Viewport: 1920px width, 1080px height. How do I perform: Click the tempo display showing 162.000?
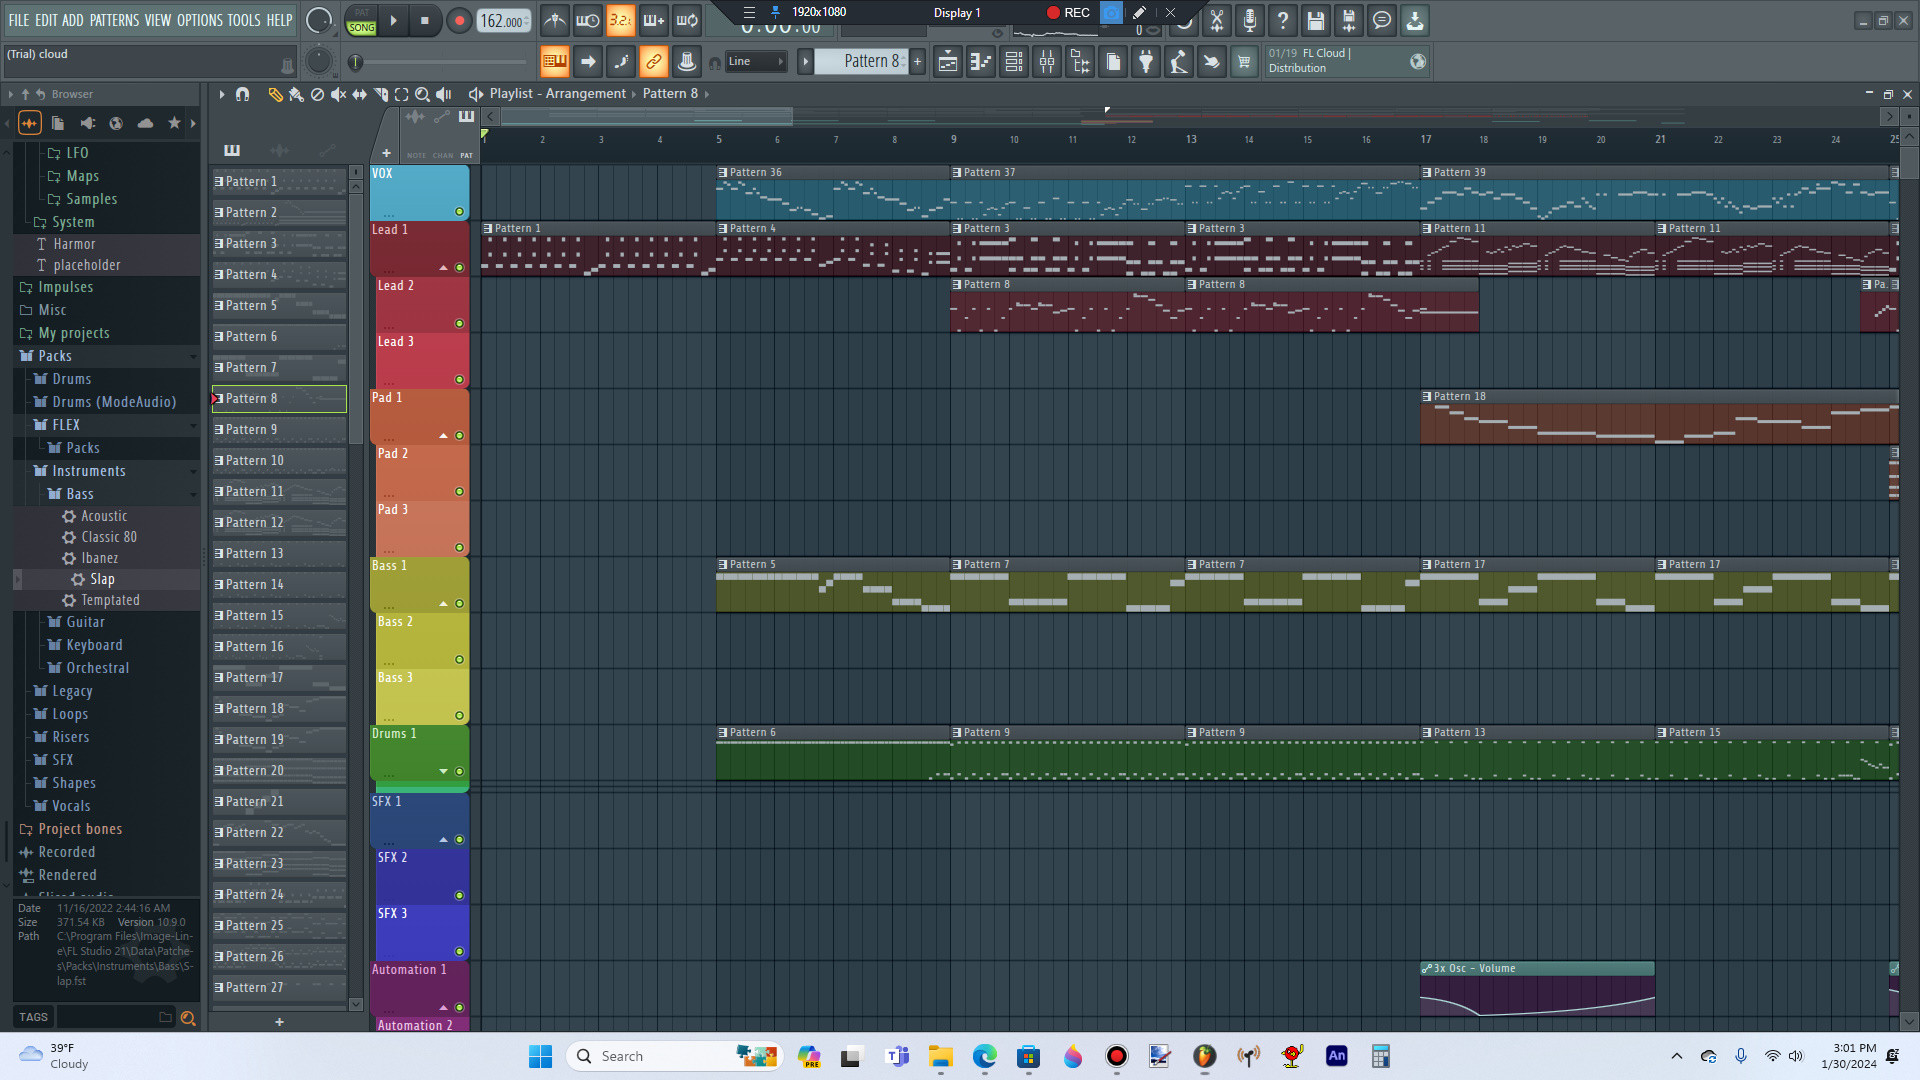pos(503,20)
